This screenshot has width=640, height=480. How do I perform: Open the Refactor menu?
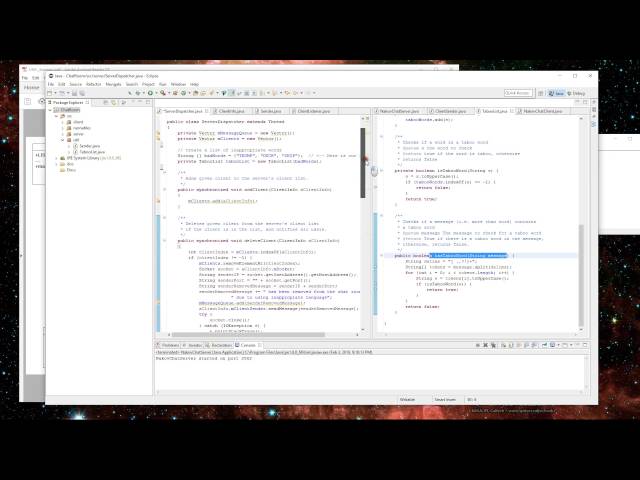93,84
